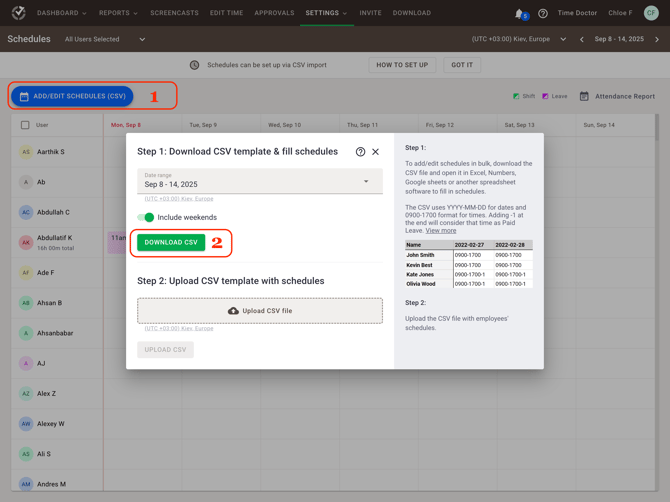The width and height of the screenshot is (670, 502).
Task: Click Andres M avatar
Action: (x=26, y=484)
